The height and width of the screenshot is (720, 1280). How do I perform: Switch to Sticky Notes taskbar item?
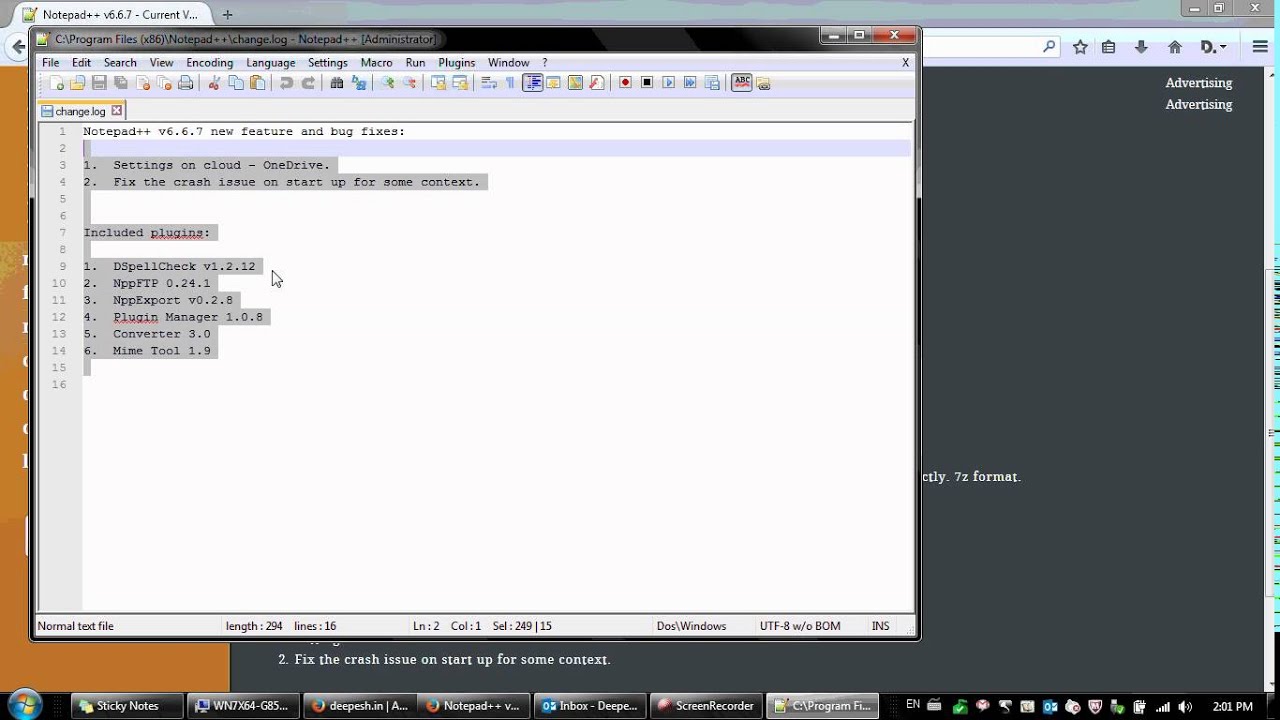pyautogui.click(x=127, y=705)
